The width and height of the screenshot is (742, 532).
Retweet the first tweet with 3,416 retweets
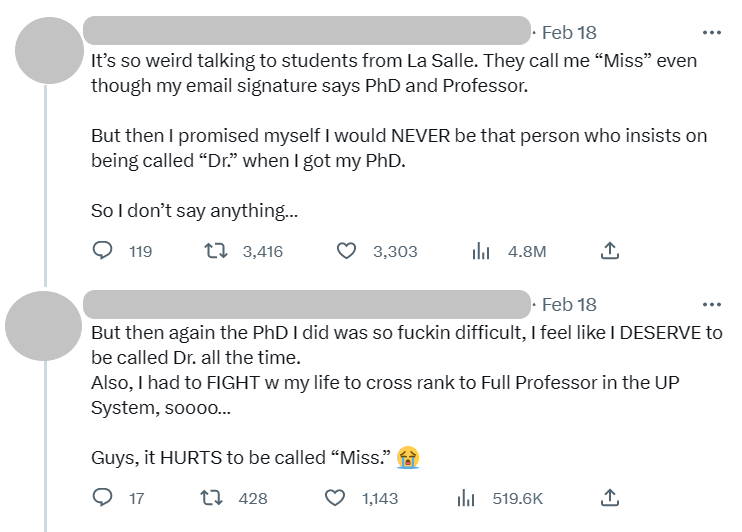(216, 250)
